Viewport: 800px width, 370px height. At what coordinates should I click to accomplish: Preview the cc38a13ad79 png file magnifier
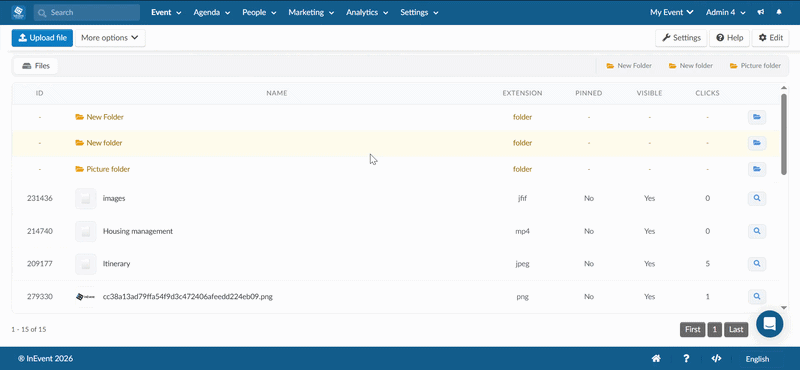point(757,297)
